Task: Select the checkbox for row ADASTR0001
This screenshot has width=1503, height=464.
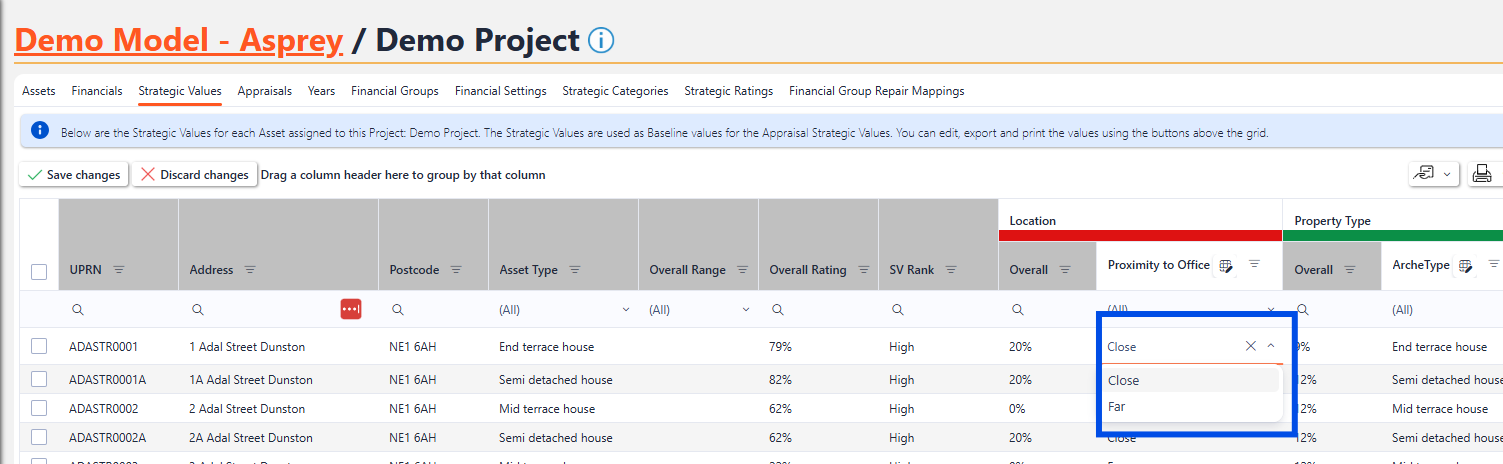Action: 39,346
